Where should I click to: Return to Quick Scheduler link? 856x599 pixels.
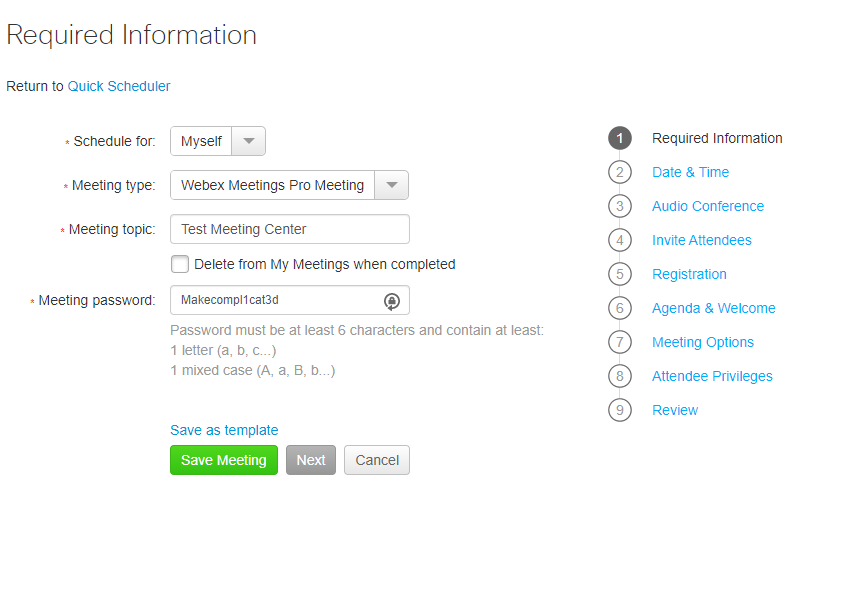[118, 86]
